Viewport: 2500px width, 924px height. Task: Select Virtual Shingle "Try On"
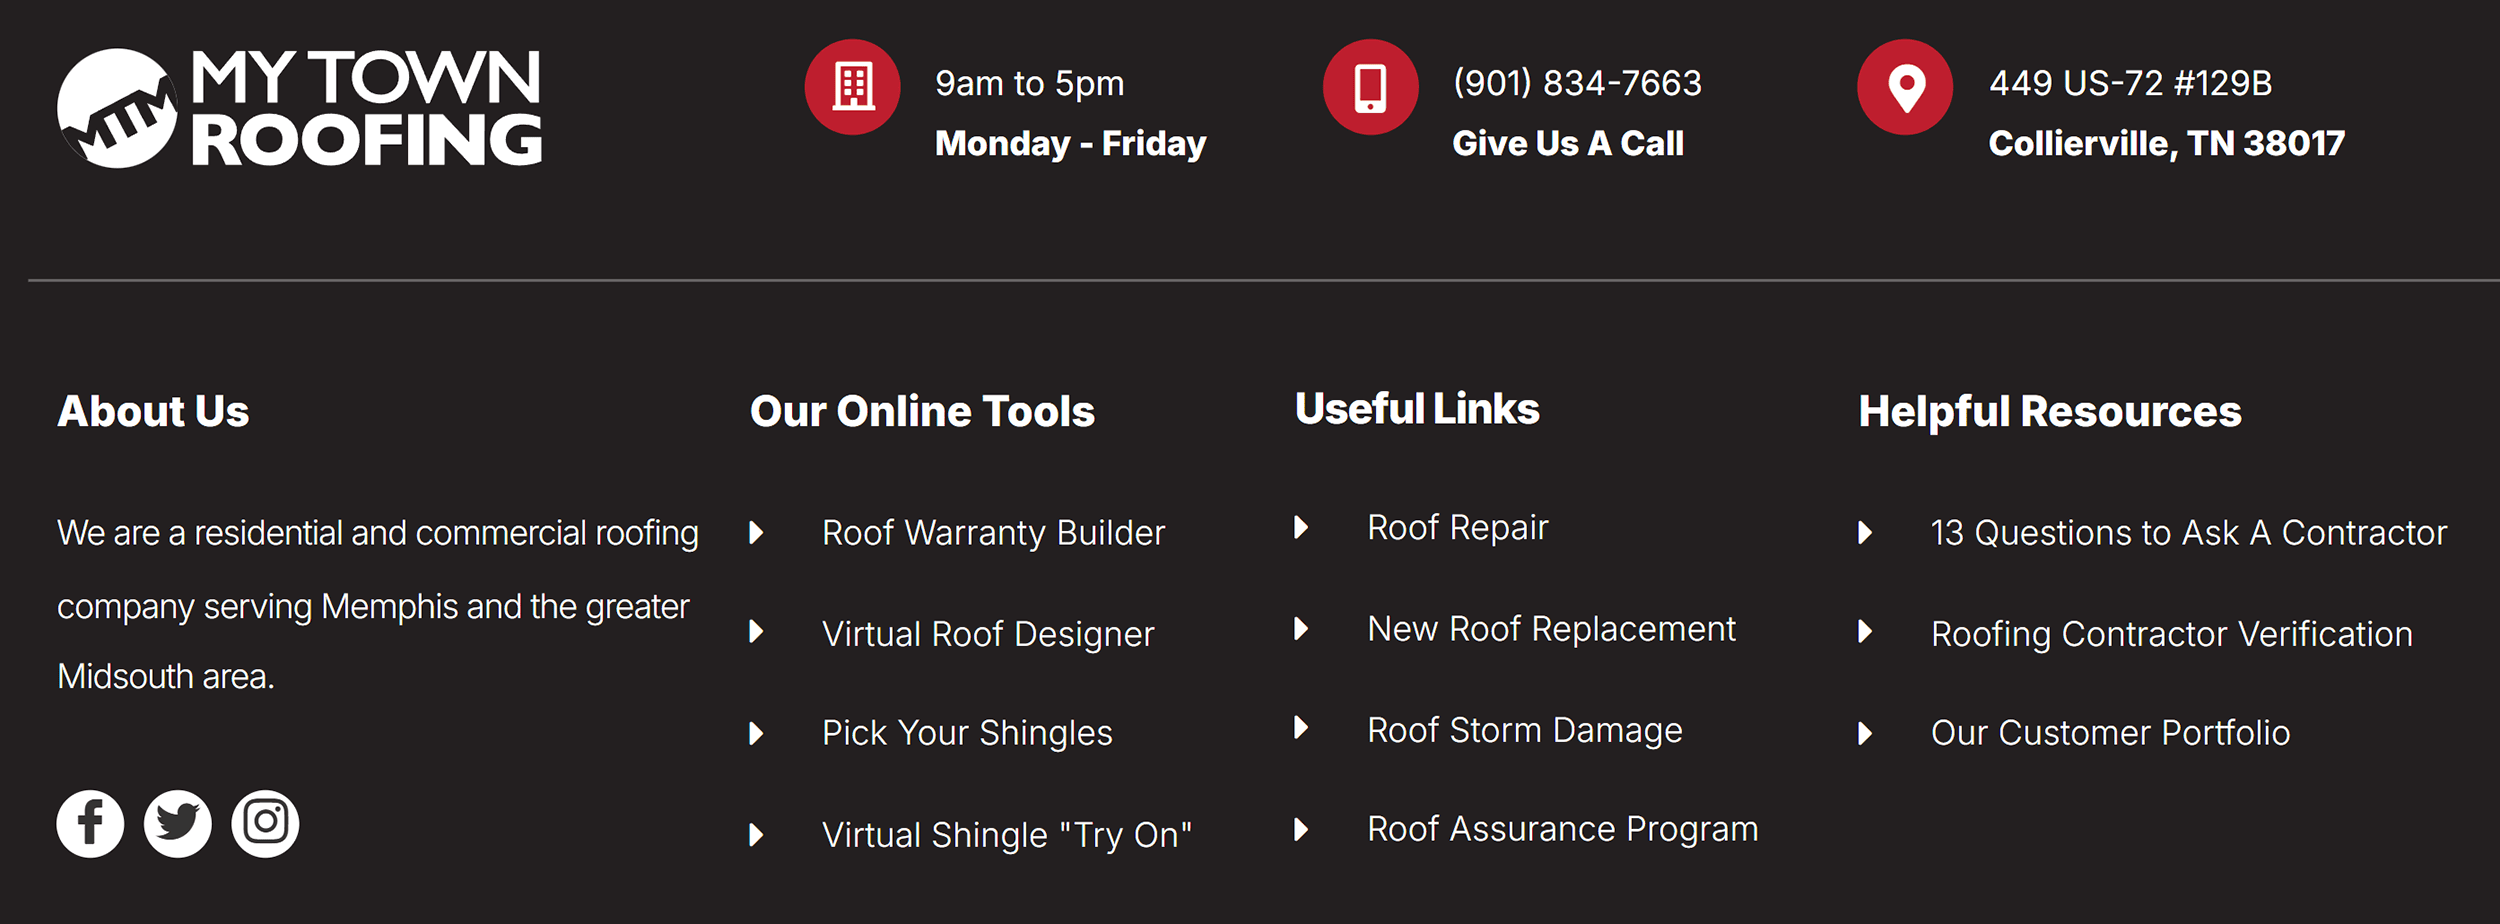1007,834
